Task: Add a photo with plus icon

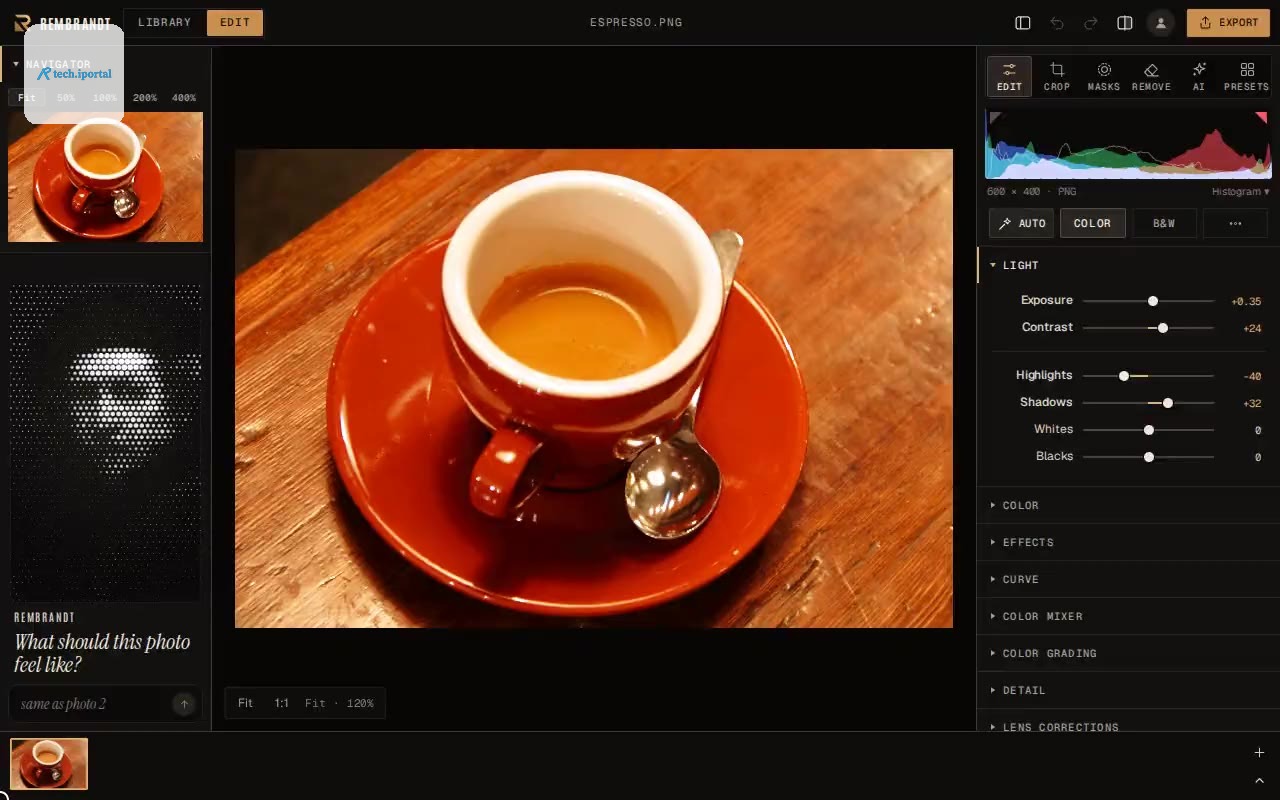Action: pos(1259,752)
